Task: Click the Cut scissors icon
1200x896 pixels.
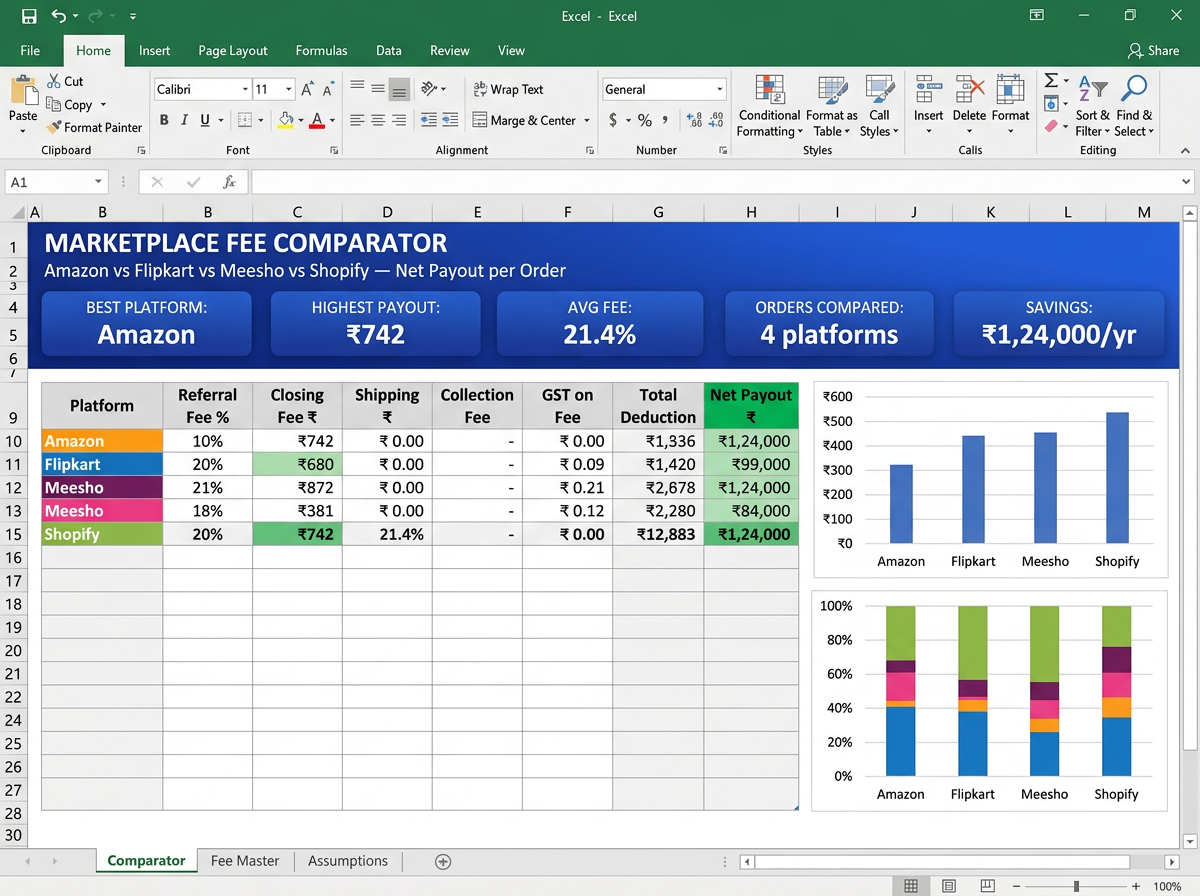Action: tap(54, 81)
